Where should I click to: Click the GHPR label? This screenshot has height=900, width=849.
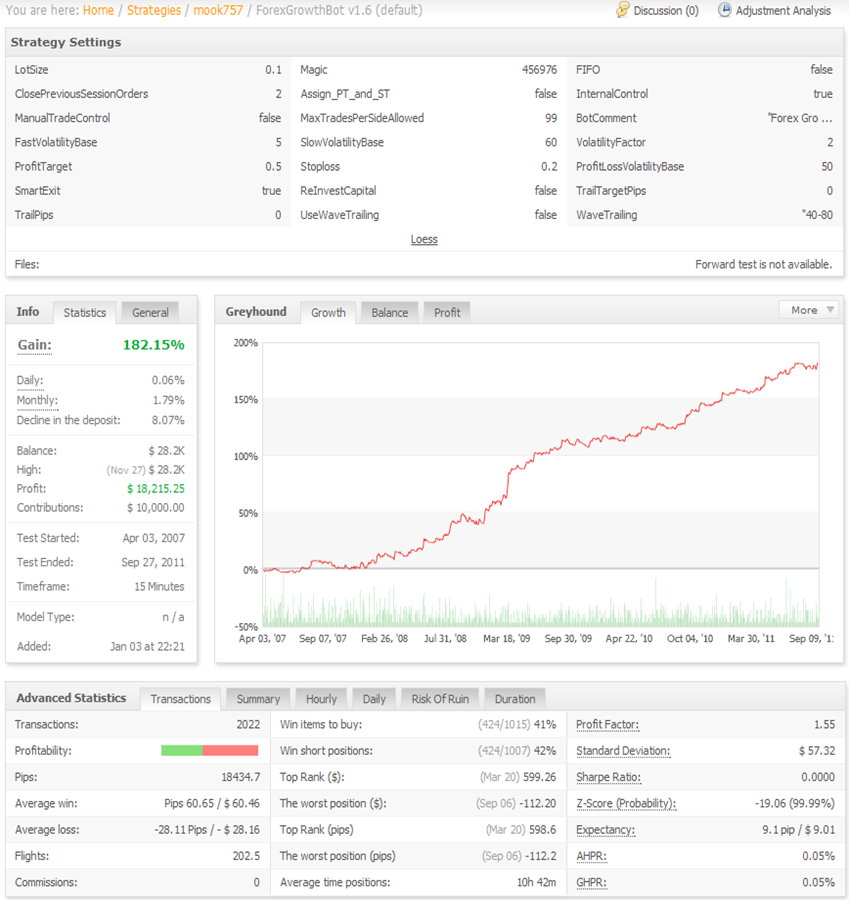click(591, 882)
